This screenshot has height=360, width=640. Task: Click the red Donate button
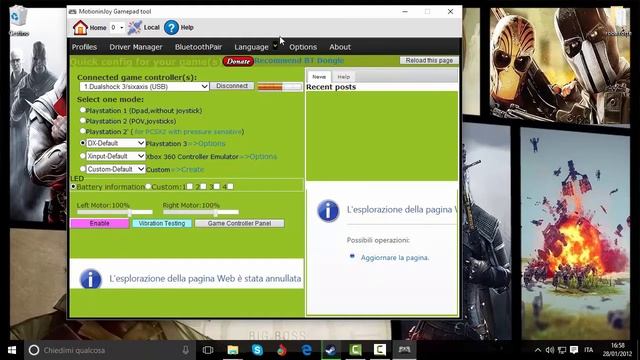point(238,61)
